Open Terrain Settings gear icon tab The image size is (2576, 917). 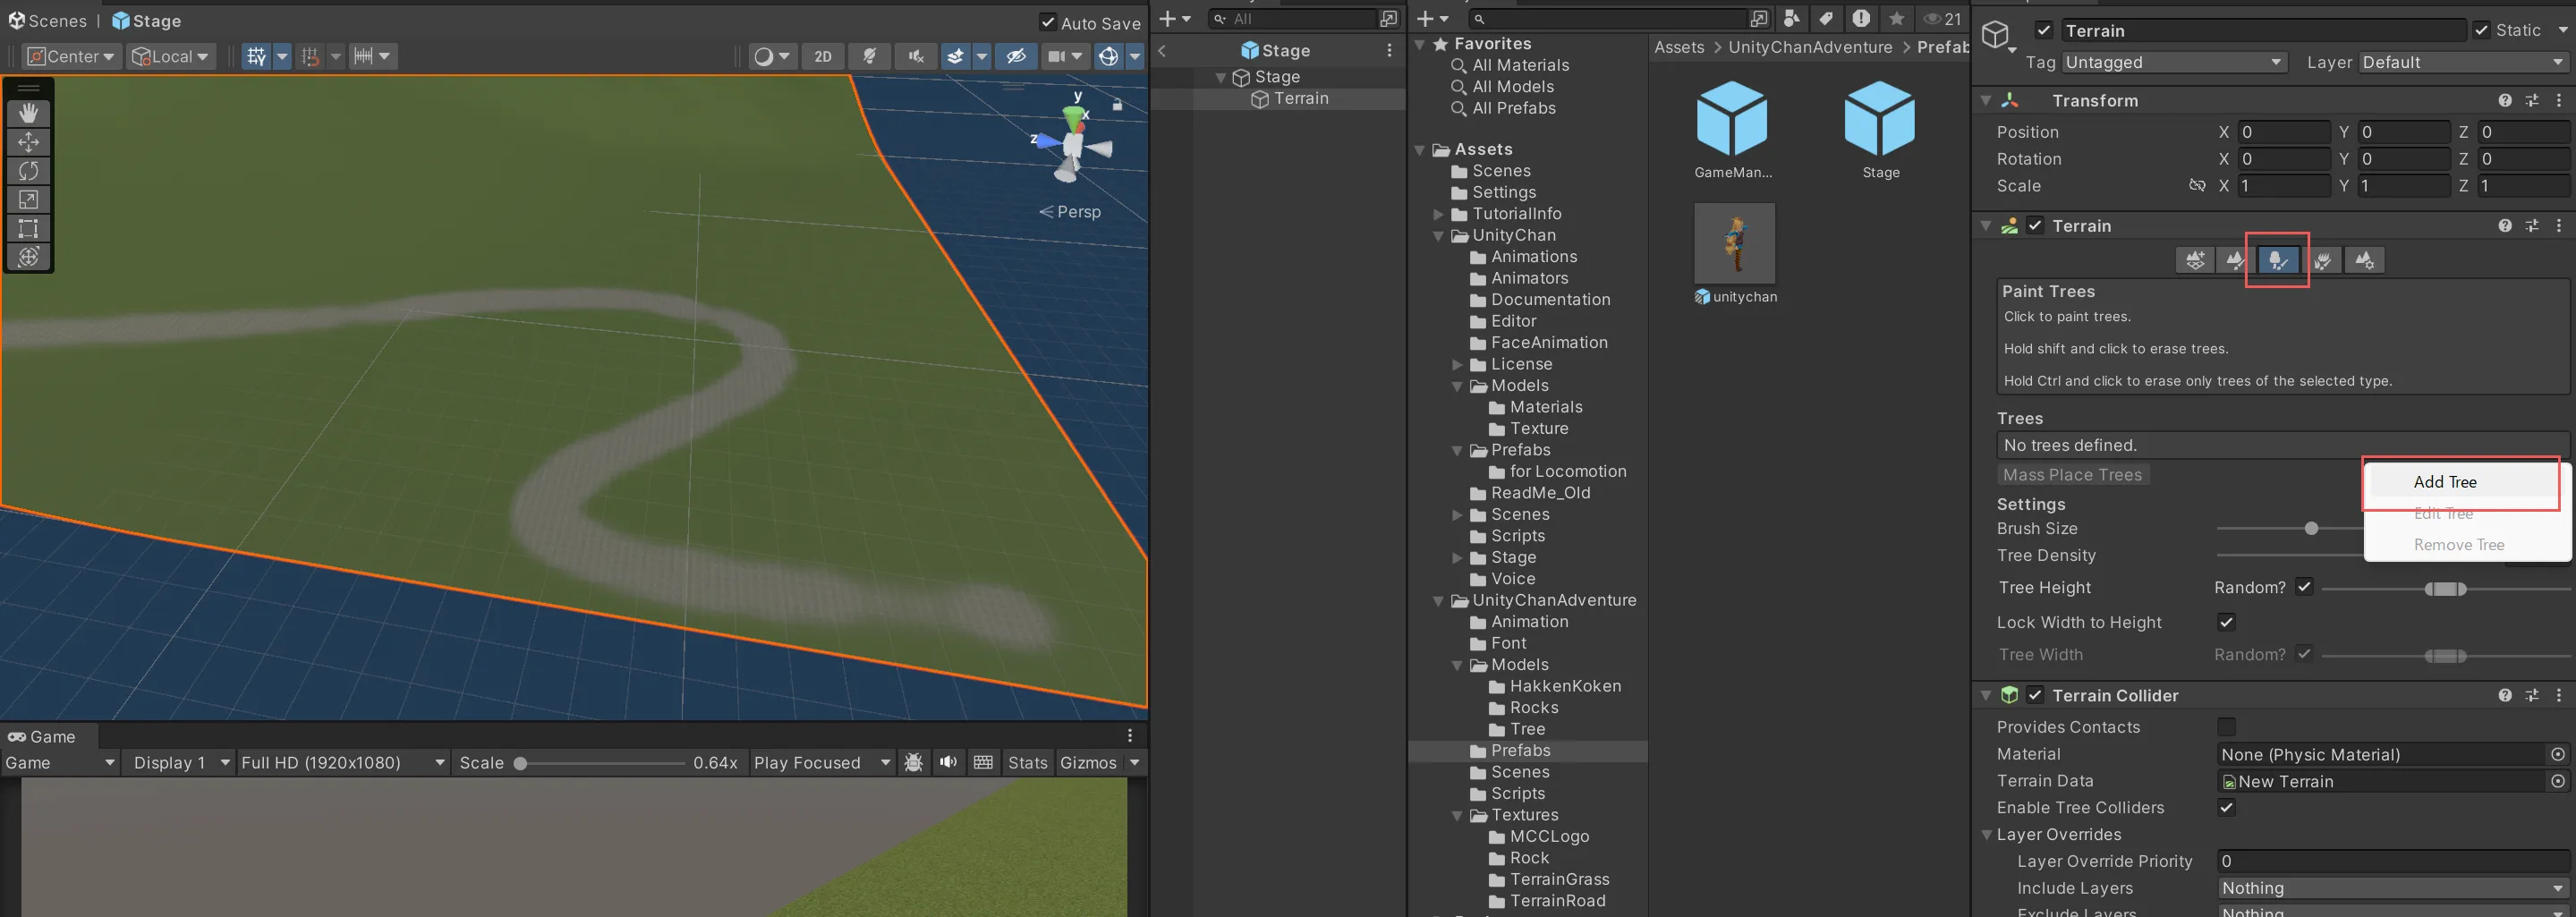pos(2364,261)
